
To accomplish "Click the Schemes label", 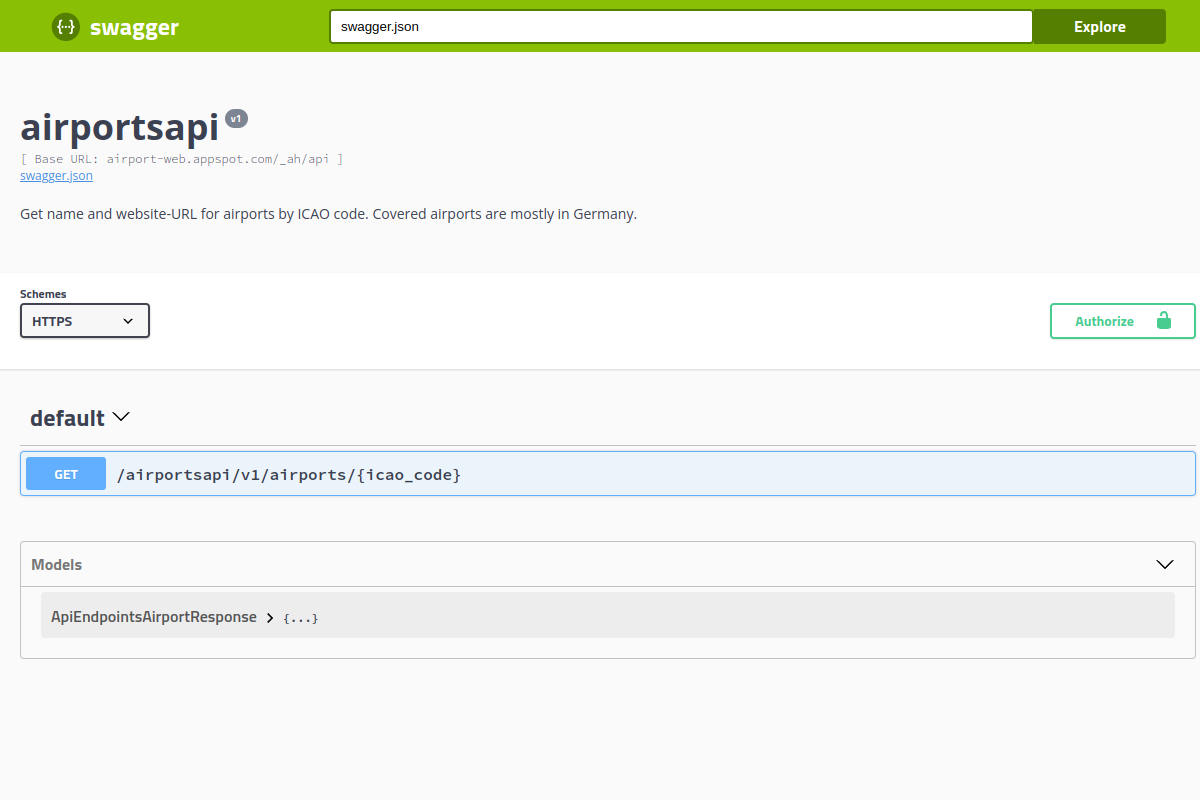I will pos(43,294).
